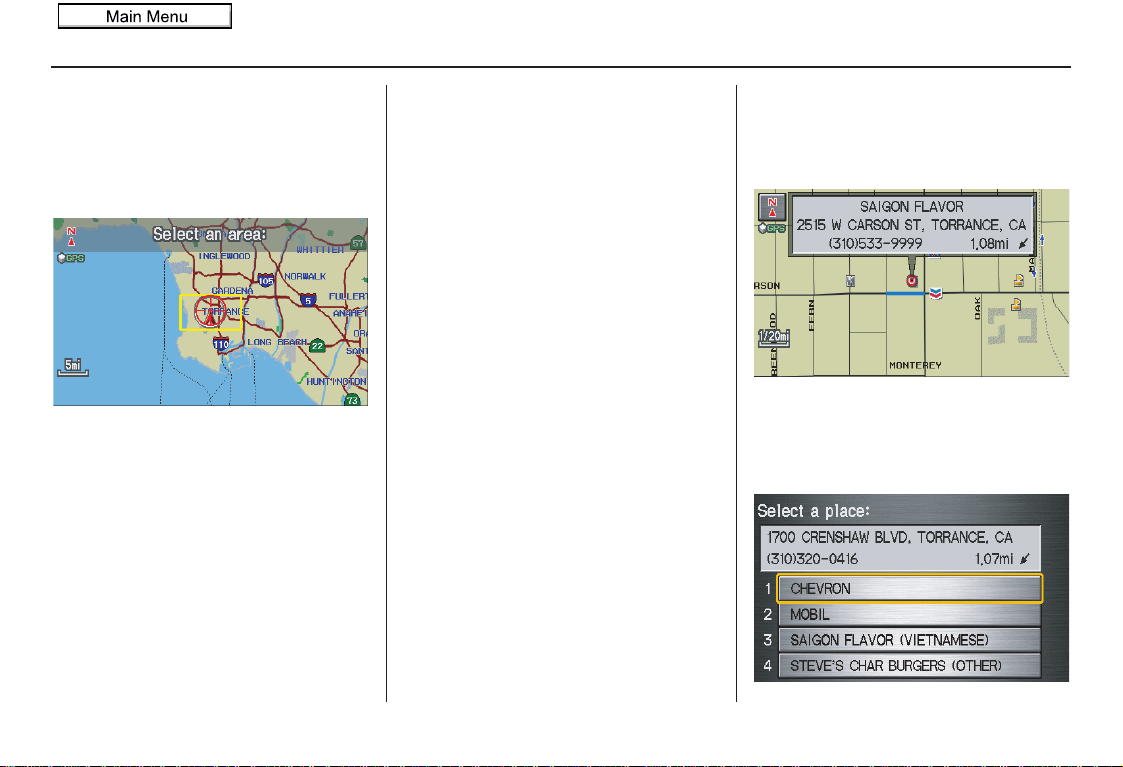Click the Interstate 5 highway shield

click(x=308, y=300)
